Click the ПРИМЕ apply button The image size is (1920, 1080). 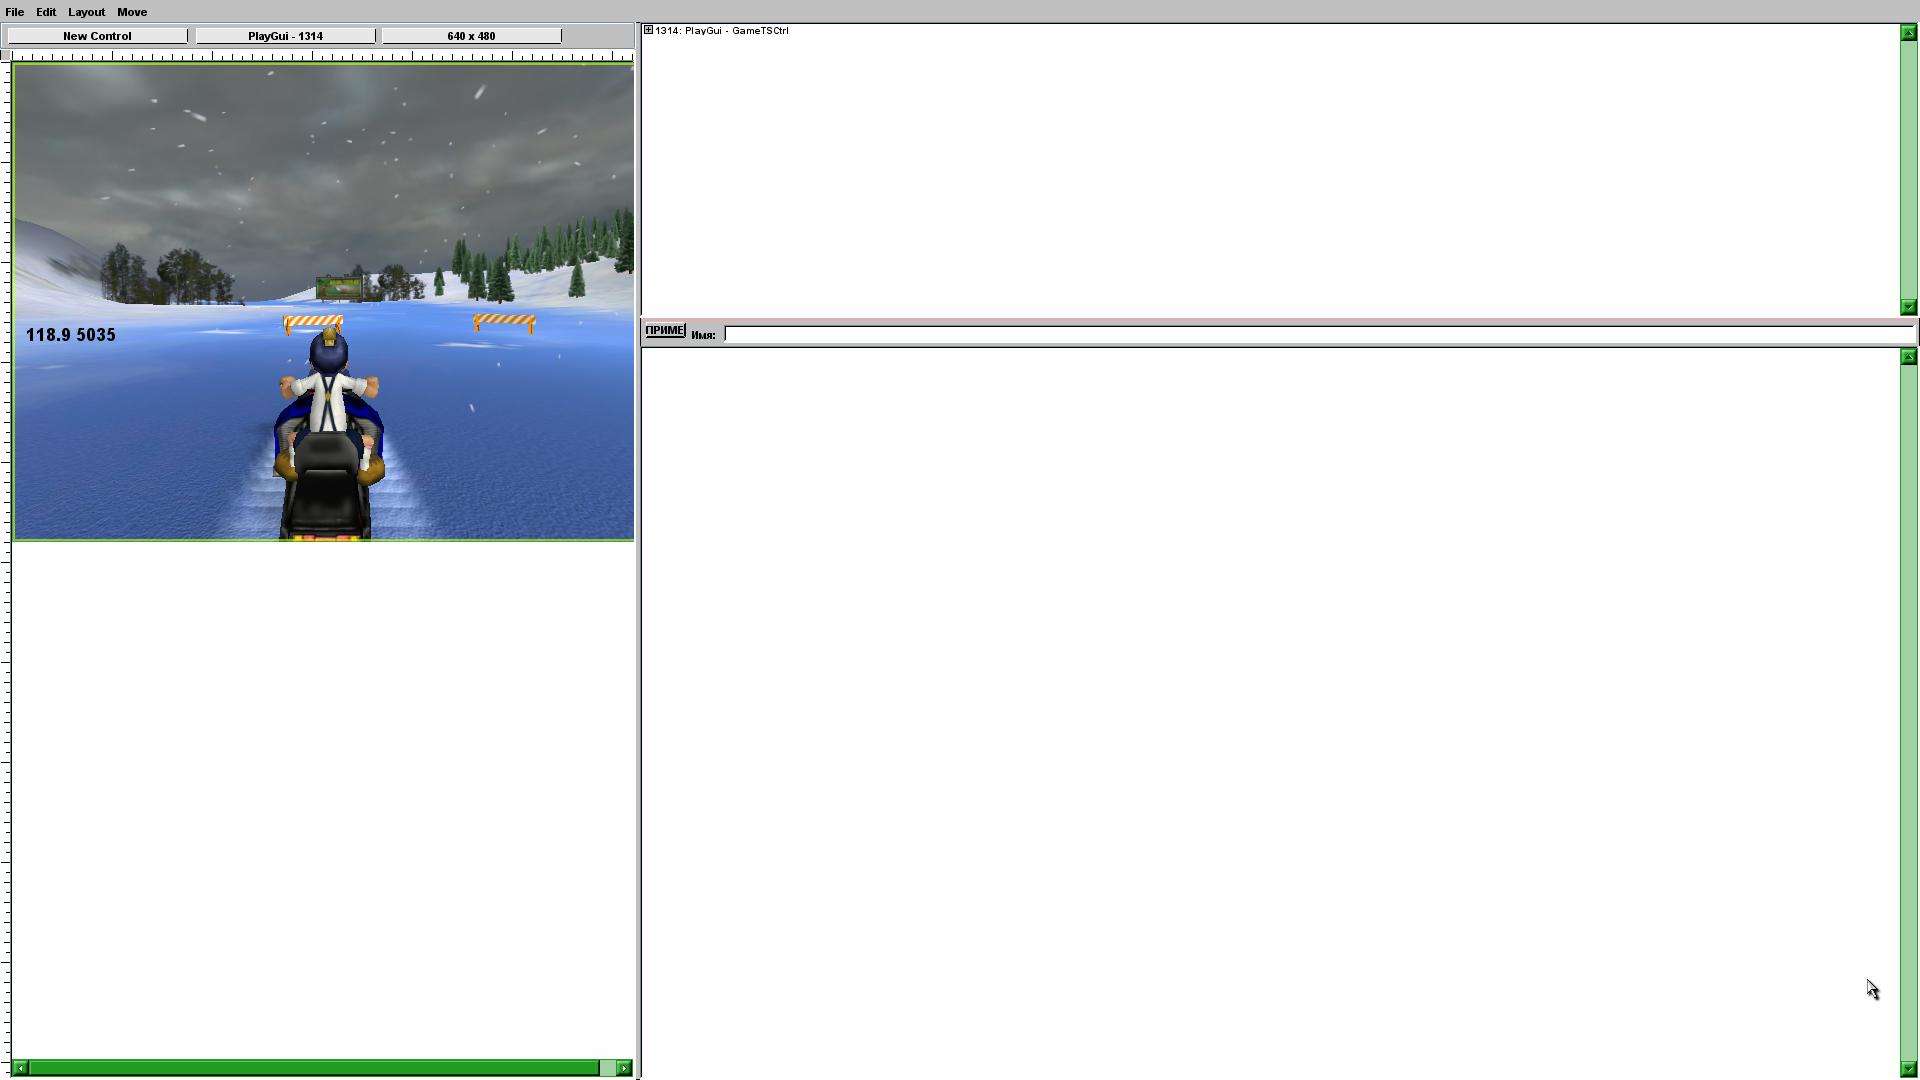pos(664,331)
